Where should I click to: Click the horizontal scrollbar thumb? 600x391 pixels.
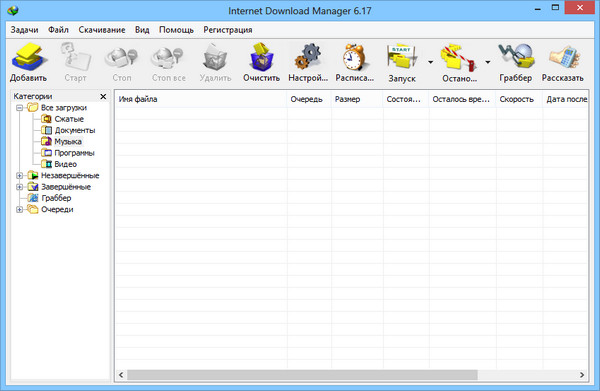302,375
